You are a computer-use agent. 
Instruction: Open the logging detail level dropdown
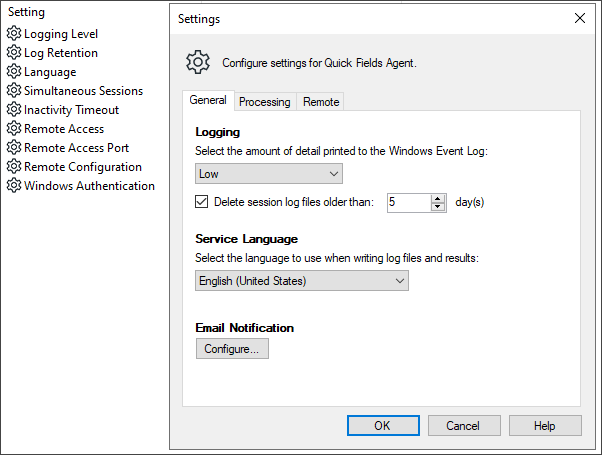point(269,174)
